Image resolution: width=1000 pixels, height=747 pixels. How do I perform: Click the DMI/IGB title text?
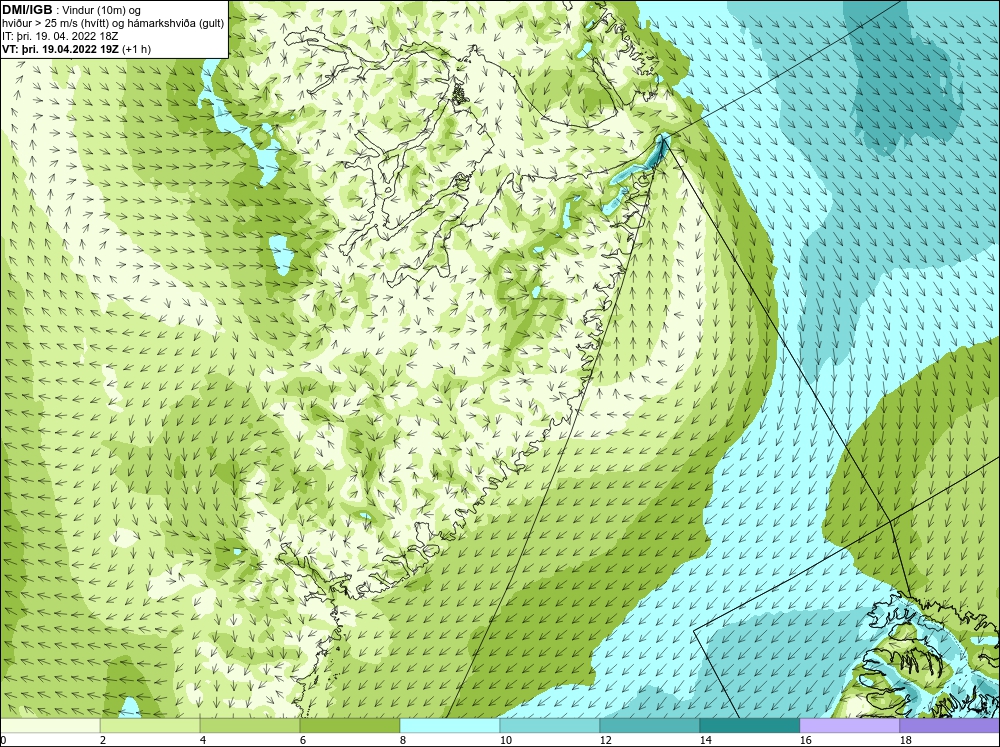coord(27,10)
